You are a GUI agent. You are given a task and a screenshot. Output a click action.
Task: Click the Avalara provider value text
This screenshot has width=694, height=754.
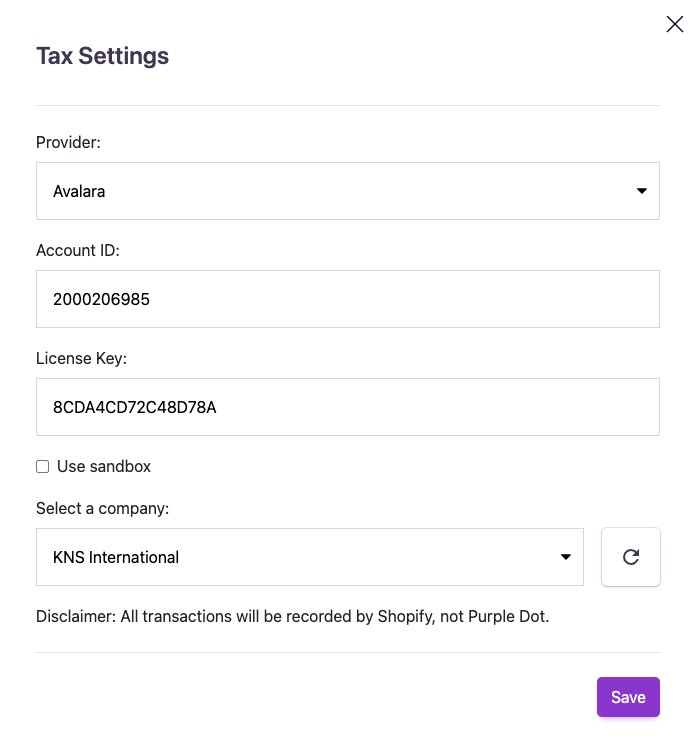point(79,191)
